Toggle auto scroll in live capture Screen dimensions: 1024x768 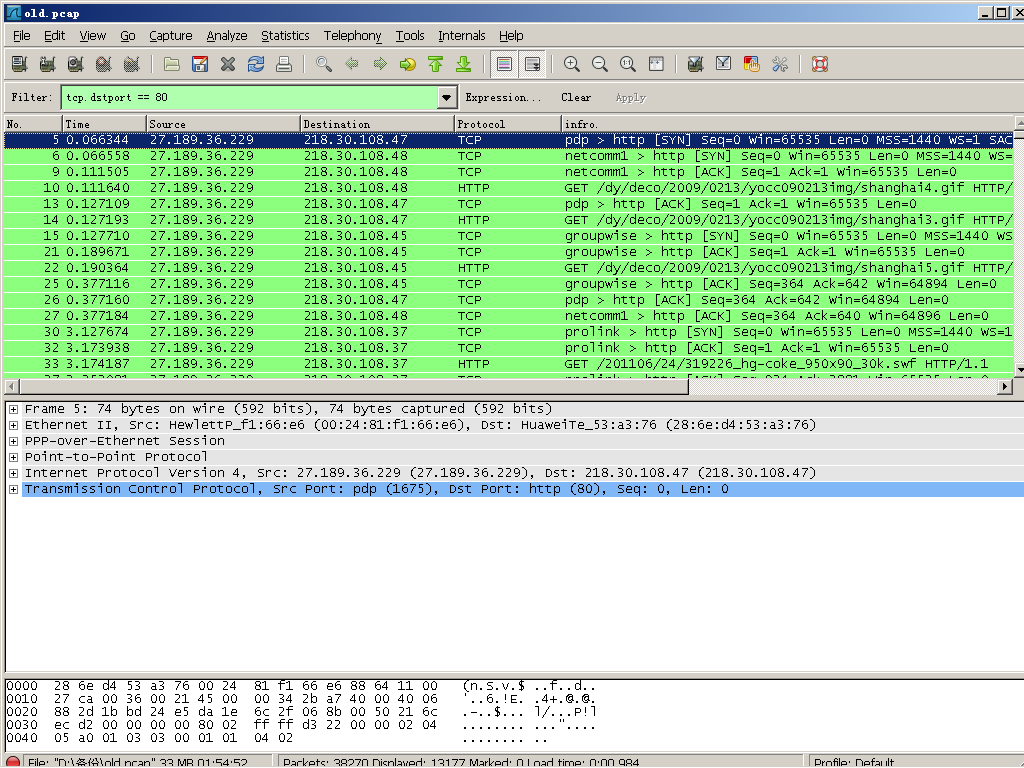click(x=533, y=64)
